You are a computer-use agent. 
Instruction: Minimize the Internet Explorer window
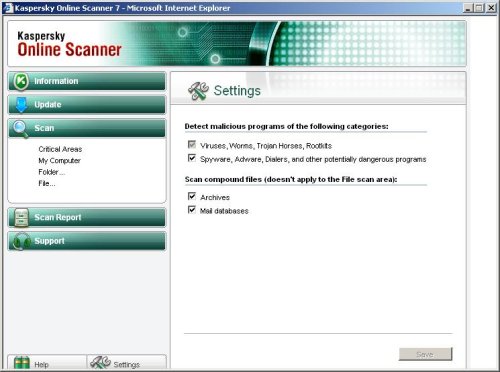[x=468, y=8]
